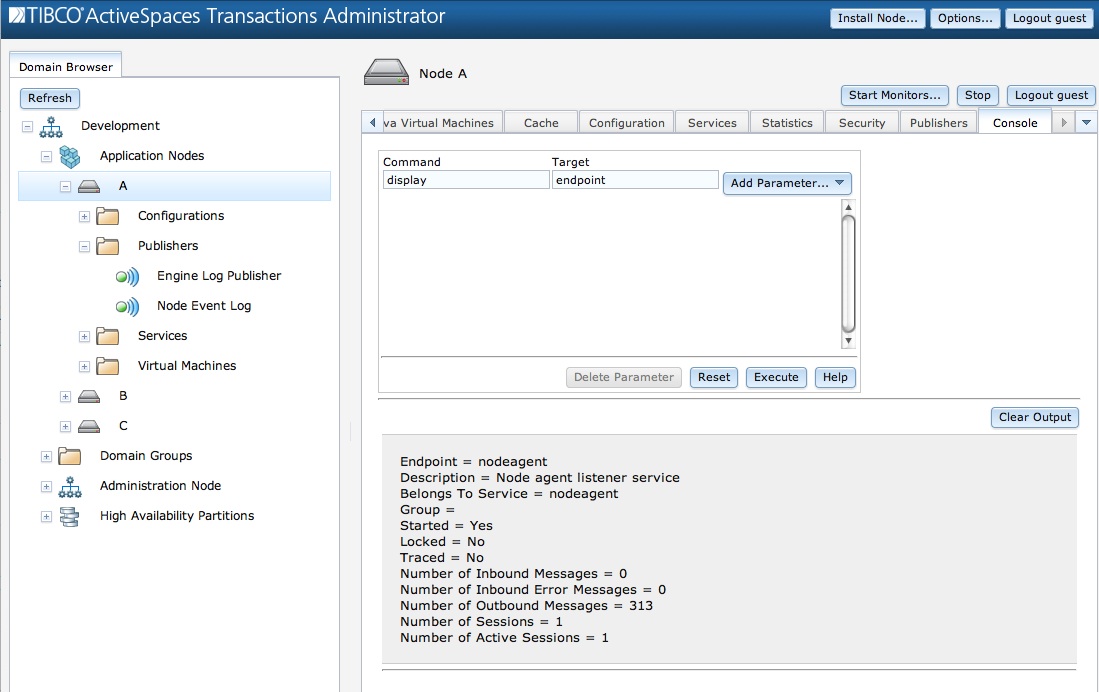Click the Engine Log Publisher broadcast icon

[x=127, y=276]
